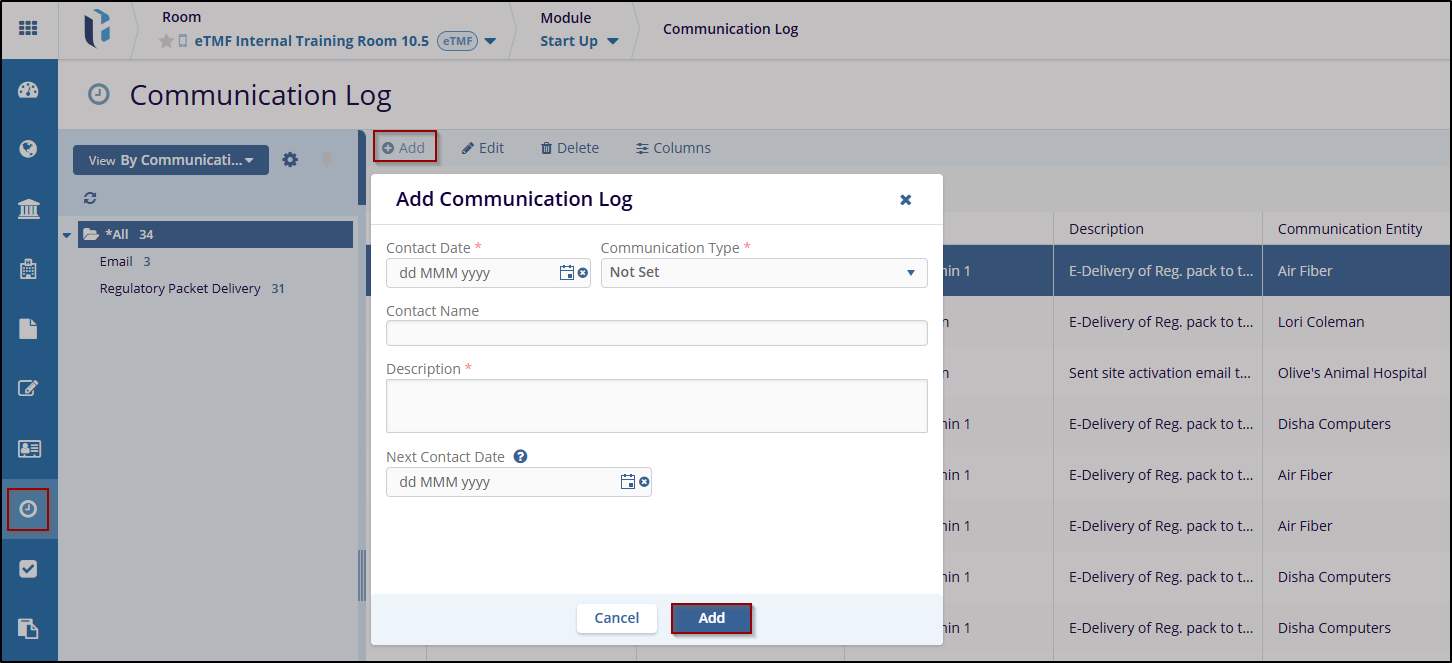Expand the View By Communication dropdown
Screen dimensions: 1452x663
click(x=171, y=160)
